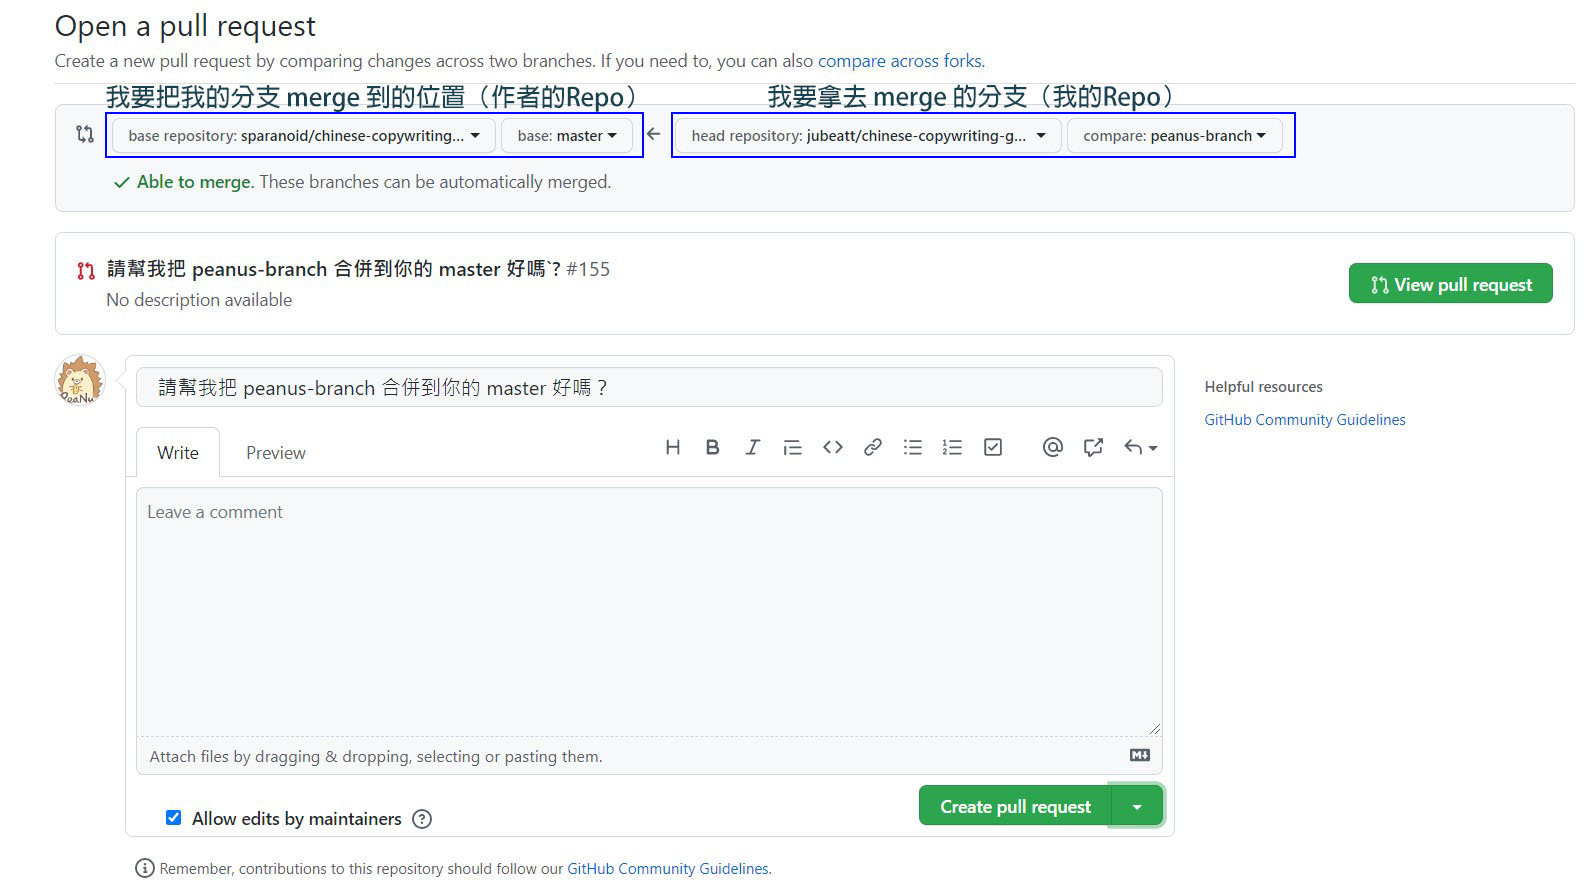Reference an issue or pull request icon
The width and height of the screenshot is (1585, 885).
[x=1093, y=447]
